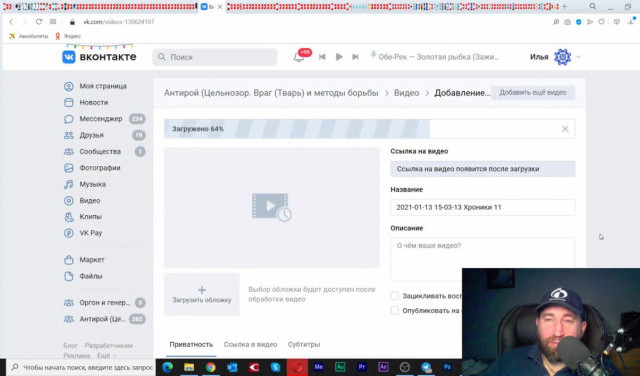
Task: Toggle the Опубликовать на checkbox
Action: pos(394,310)
